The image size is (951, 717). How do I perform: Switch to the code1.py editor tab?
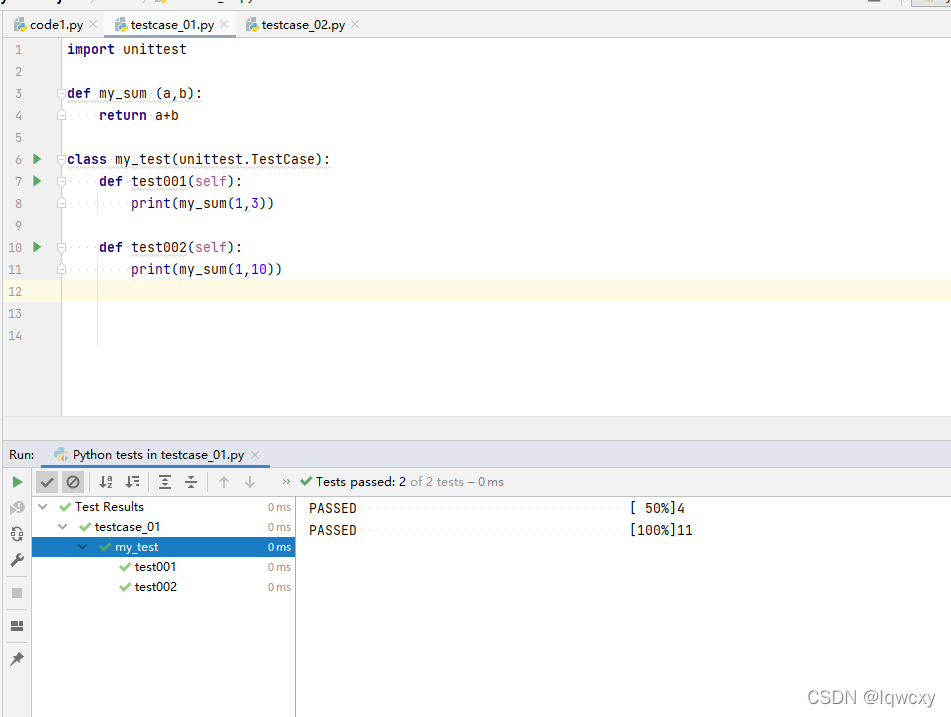(x=56, y=25)
